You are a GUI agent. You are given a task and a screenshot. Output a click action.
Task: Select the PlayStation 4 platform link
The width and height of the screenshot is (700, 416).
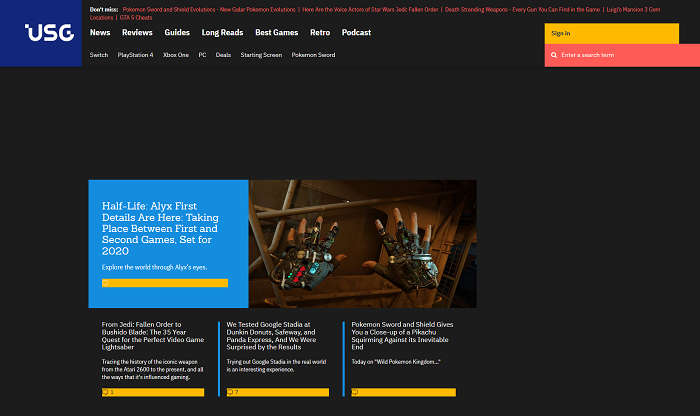(x=135, y=55)
